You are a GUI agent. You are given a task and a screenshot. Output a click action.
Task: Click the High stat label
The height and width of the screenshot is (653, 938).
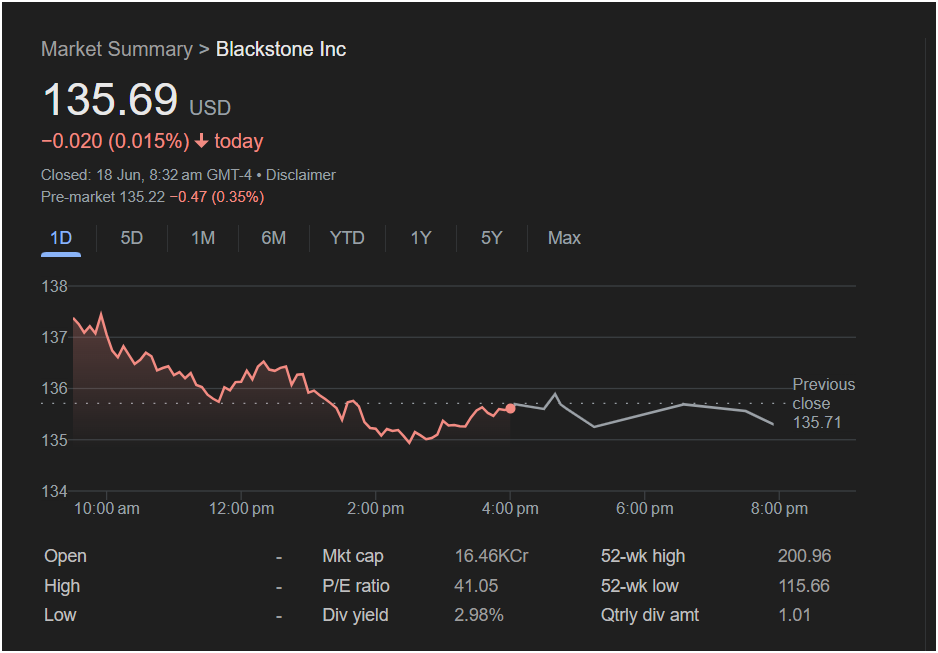pyautogui.click(x=62, y=586)
